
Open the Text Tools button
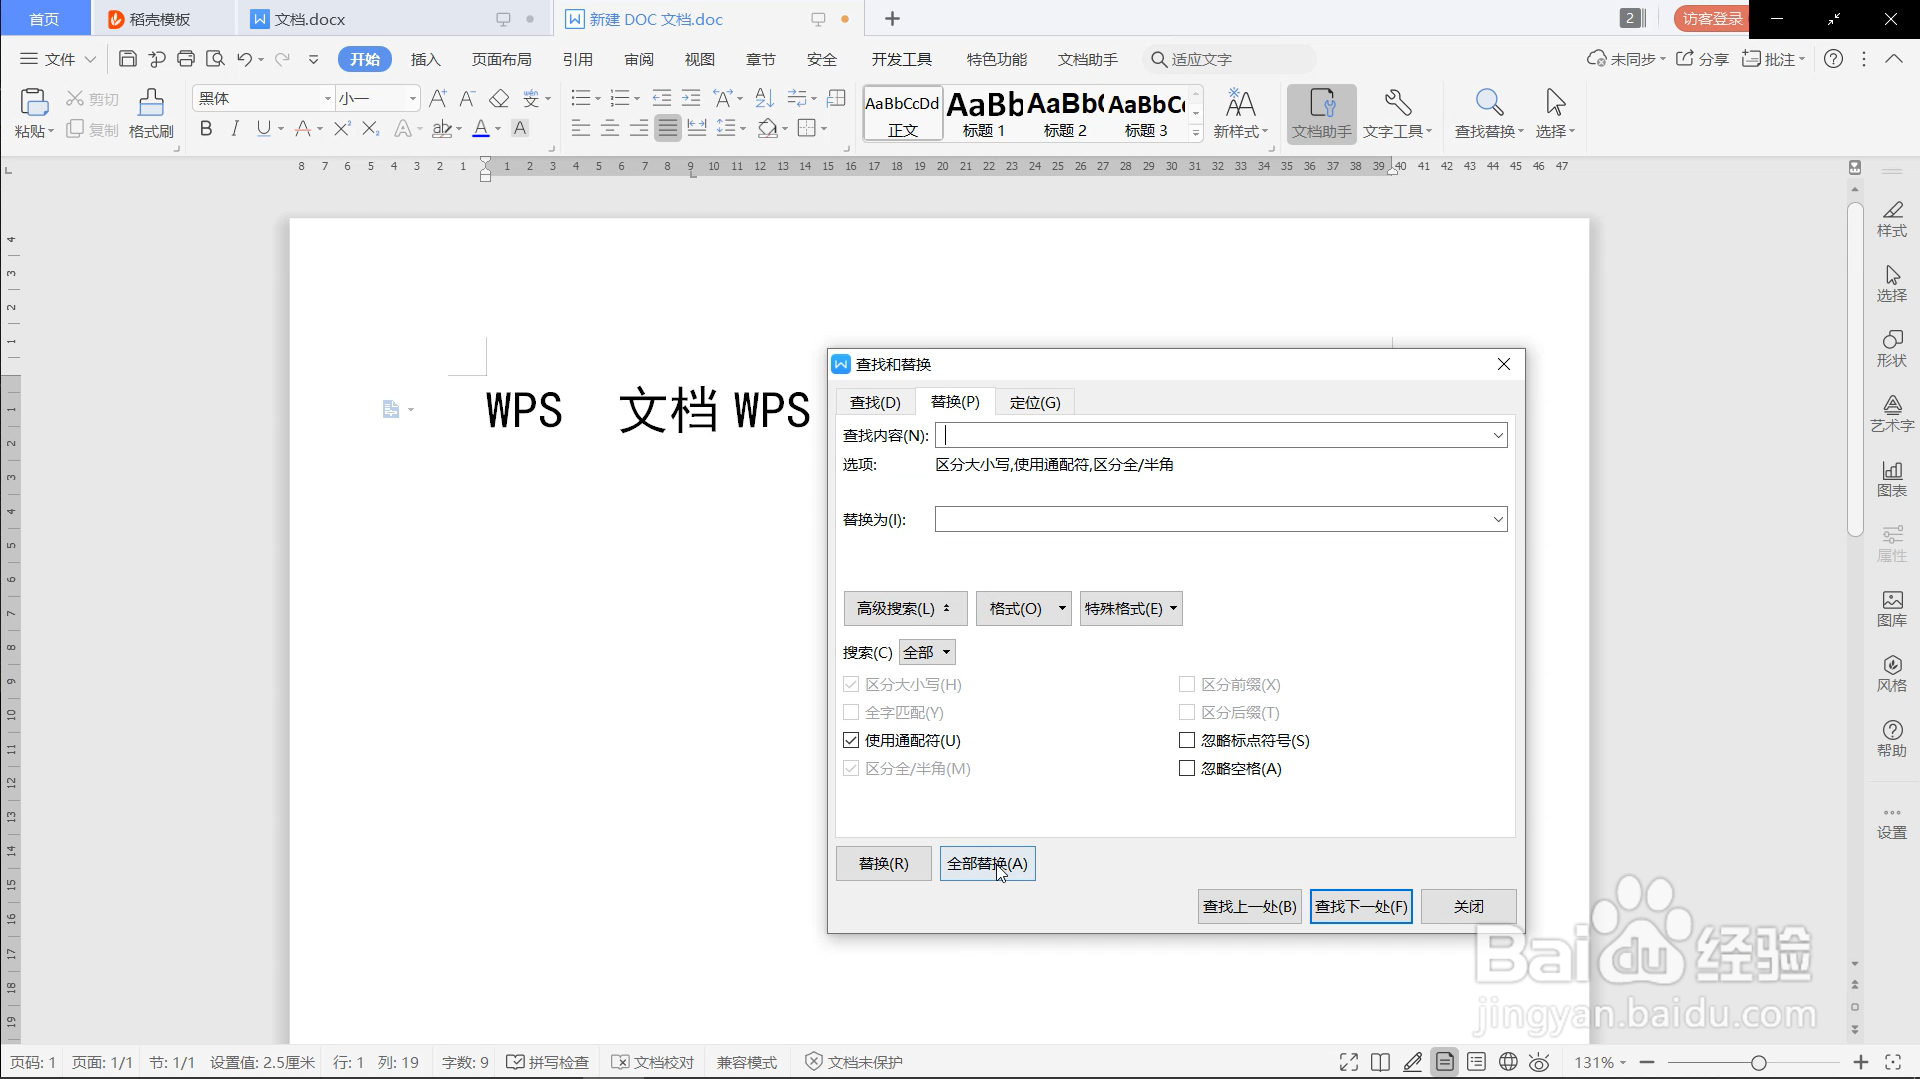pyautogui.click(x=1397, y=113)
